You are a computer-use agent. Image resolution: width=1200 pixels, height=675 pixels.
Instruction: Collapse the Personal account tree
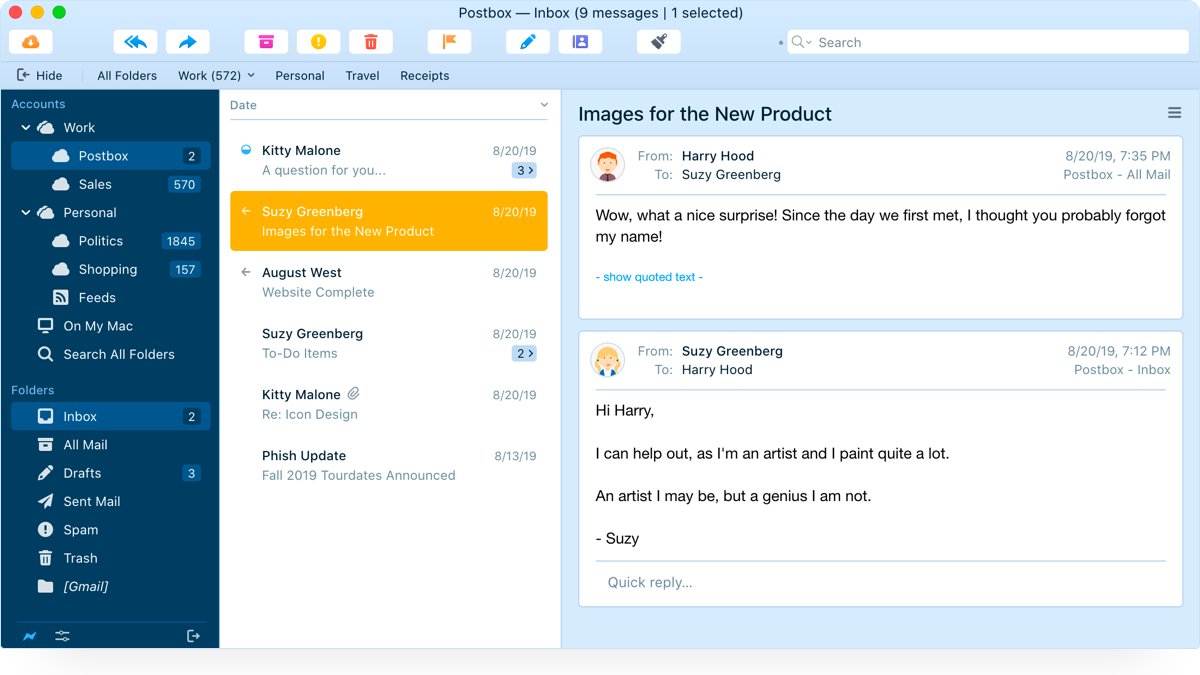click(x=26, y=213)
